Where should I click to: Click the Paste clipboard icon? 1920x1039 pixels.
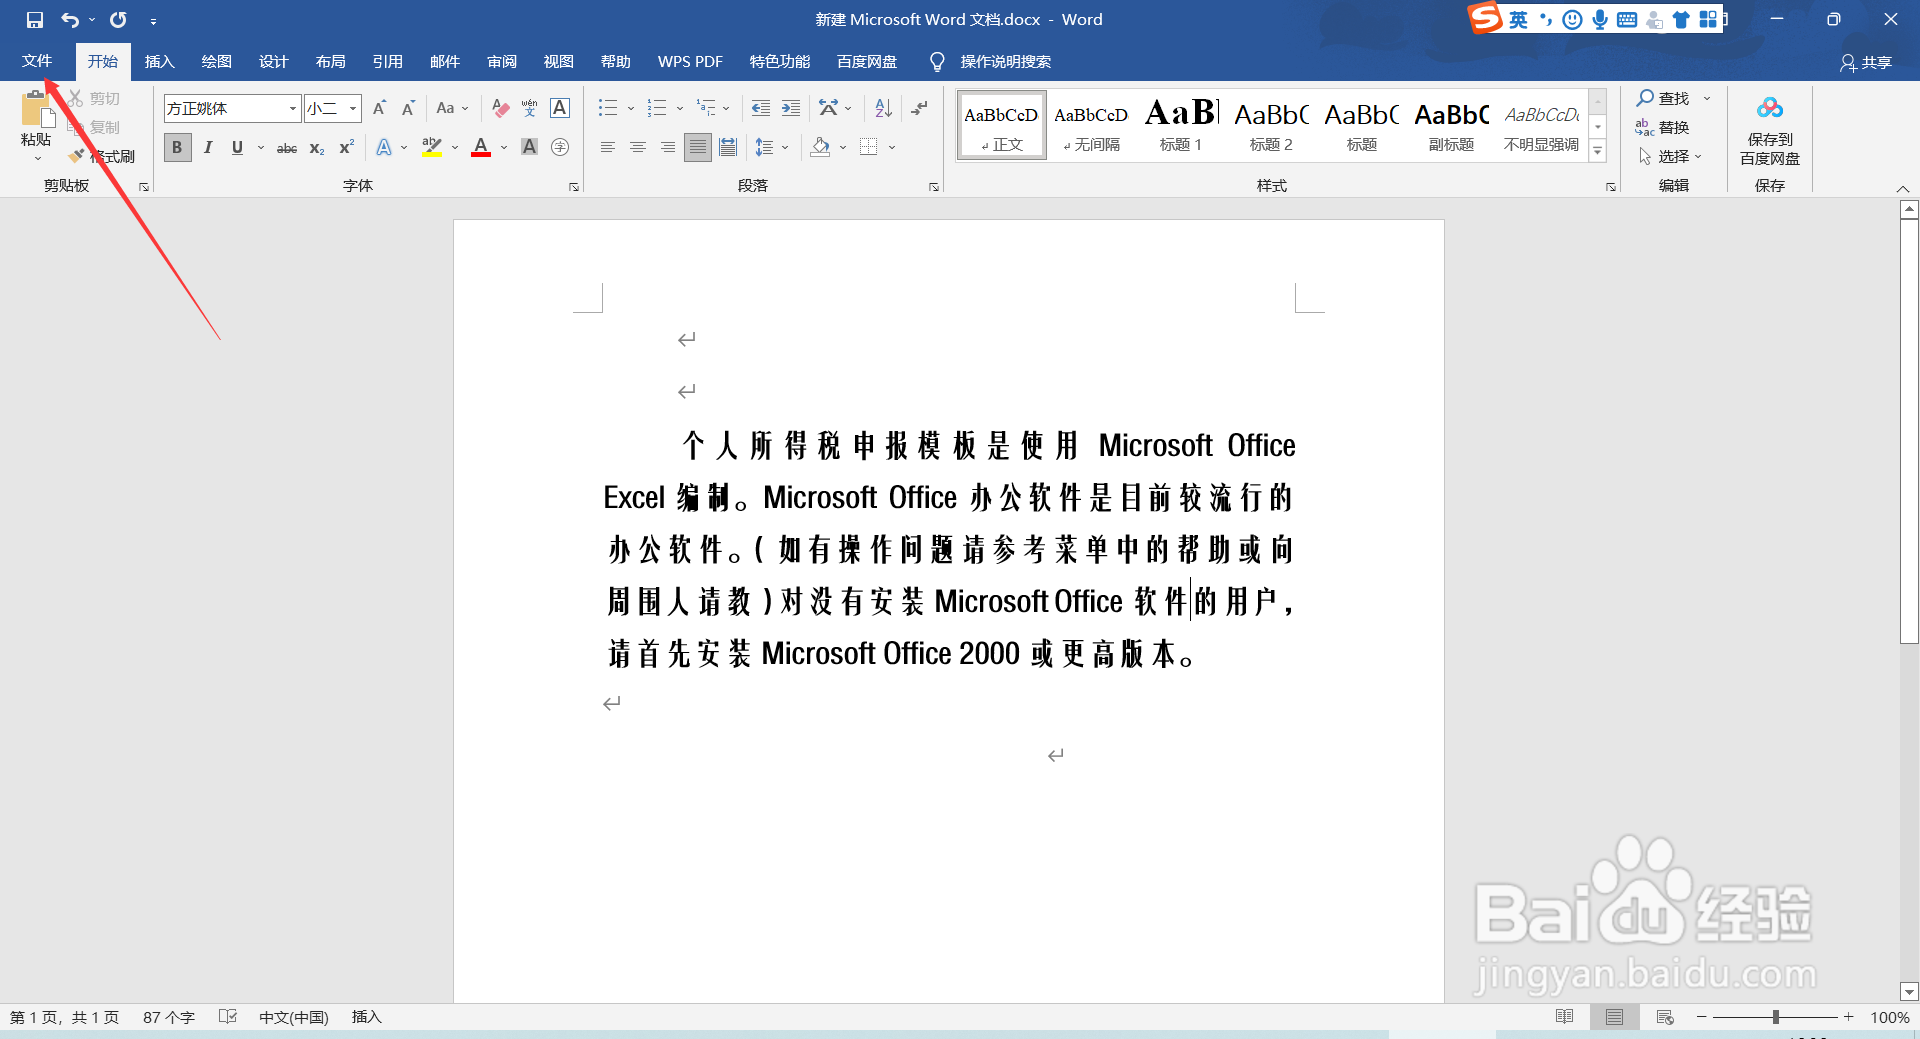click(36, 110)
